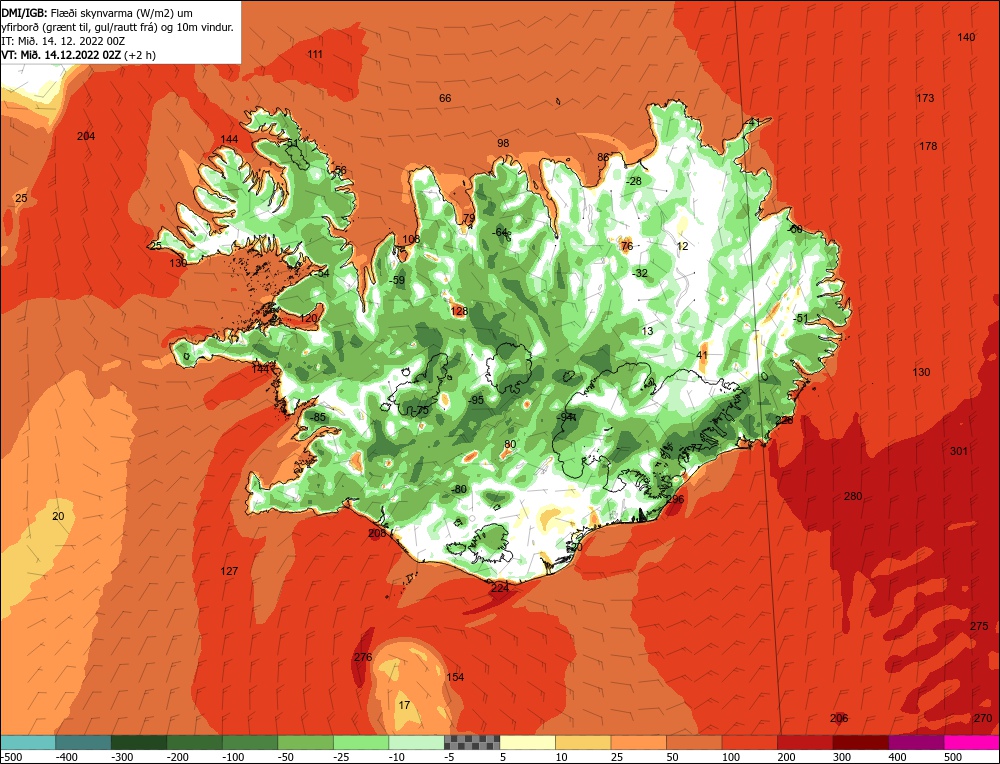Click the '500' legend scale label
This screenshot has height=764, width=1000.
[x=952, y=758]
